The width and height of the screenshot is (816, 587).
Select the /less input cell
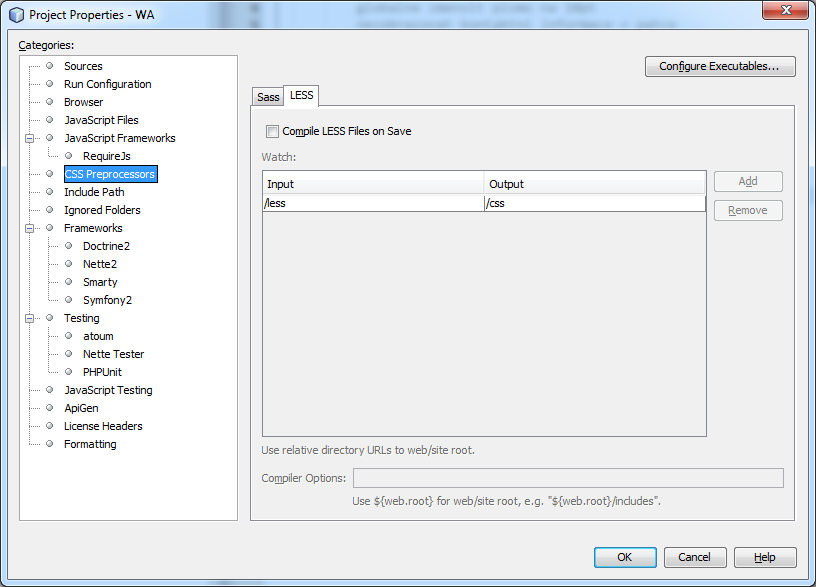click(x=373, y=203)
